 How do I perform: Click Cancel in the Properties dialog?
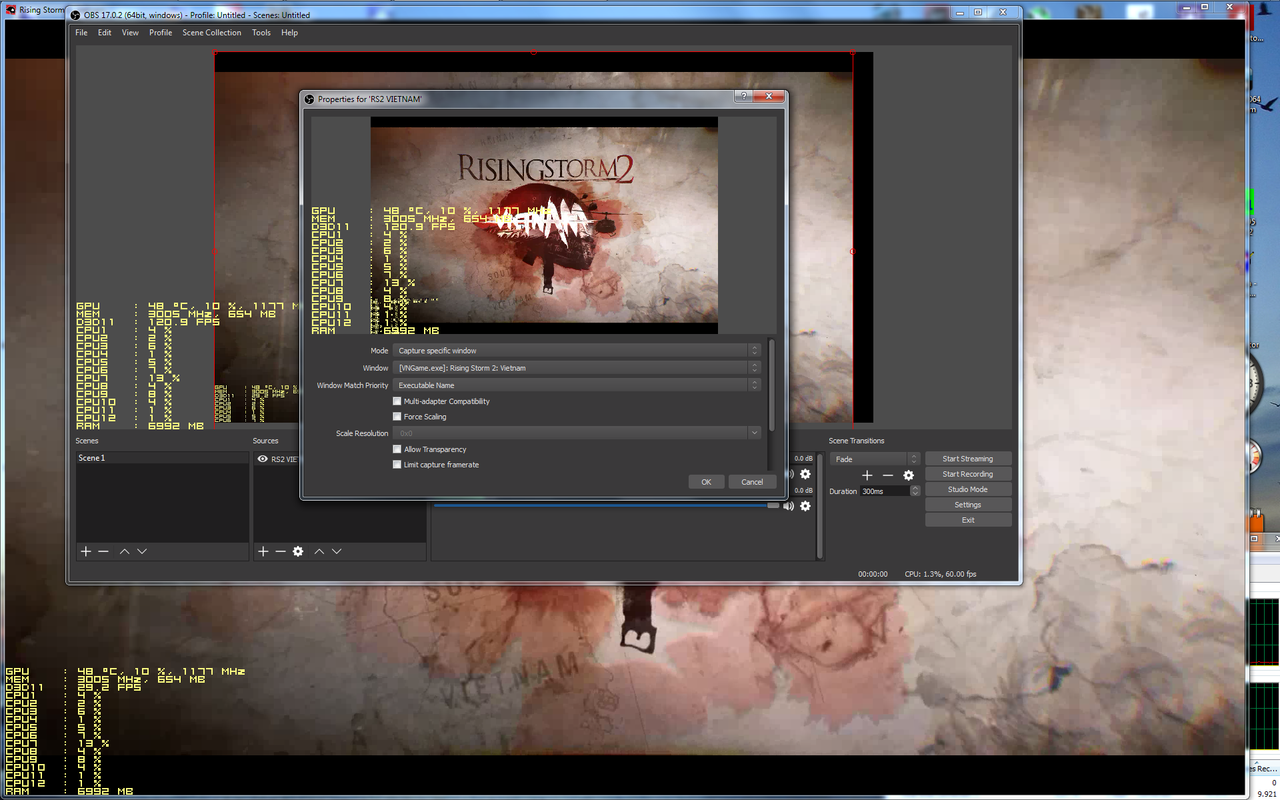pos(752,482)
